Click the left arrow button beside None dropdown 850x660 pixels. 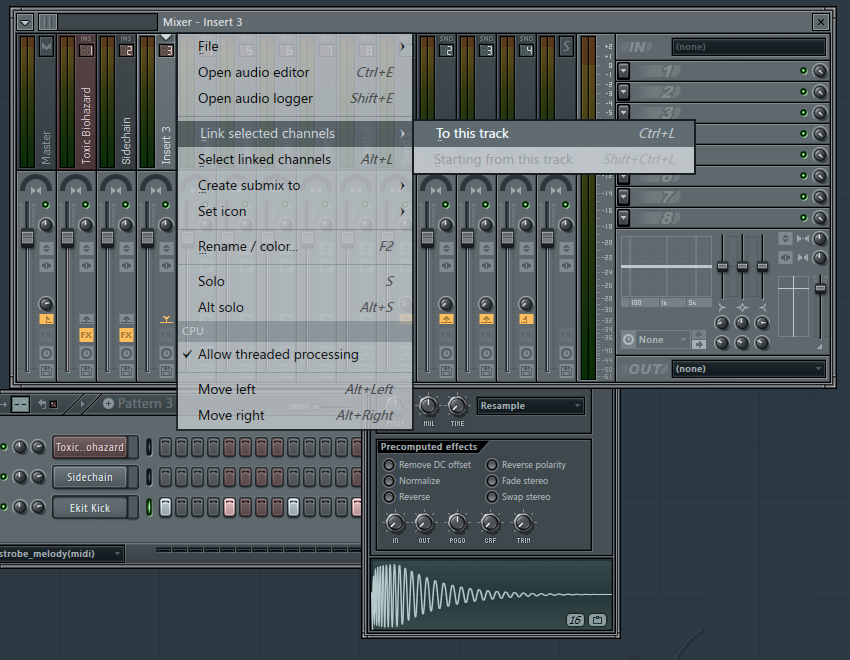pos(699,334)
